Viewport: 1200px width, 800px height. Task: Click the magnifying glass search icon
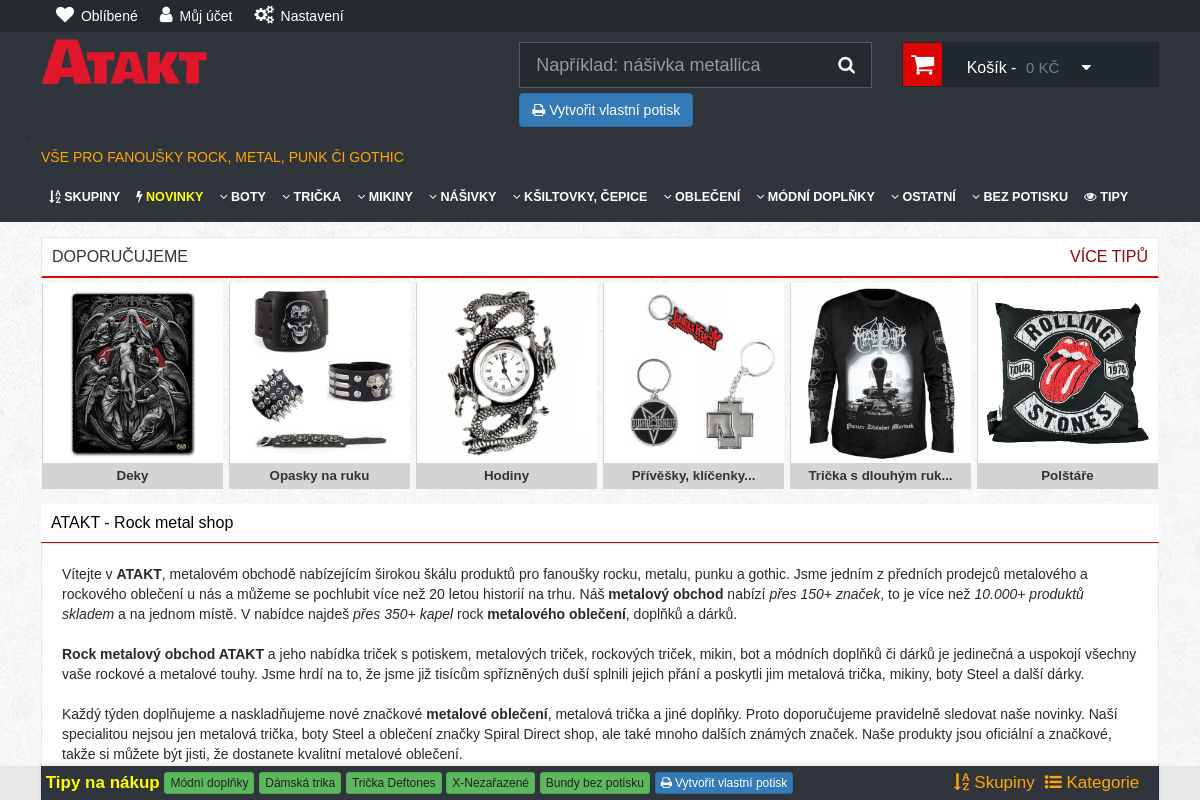[846, 65]
